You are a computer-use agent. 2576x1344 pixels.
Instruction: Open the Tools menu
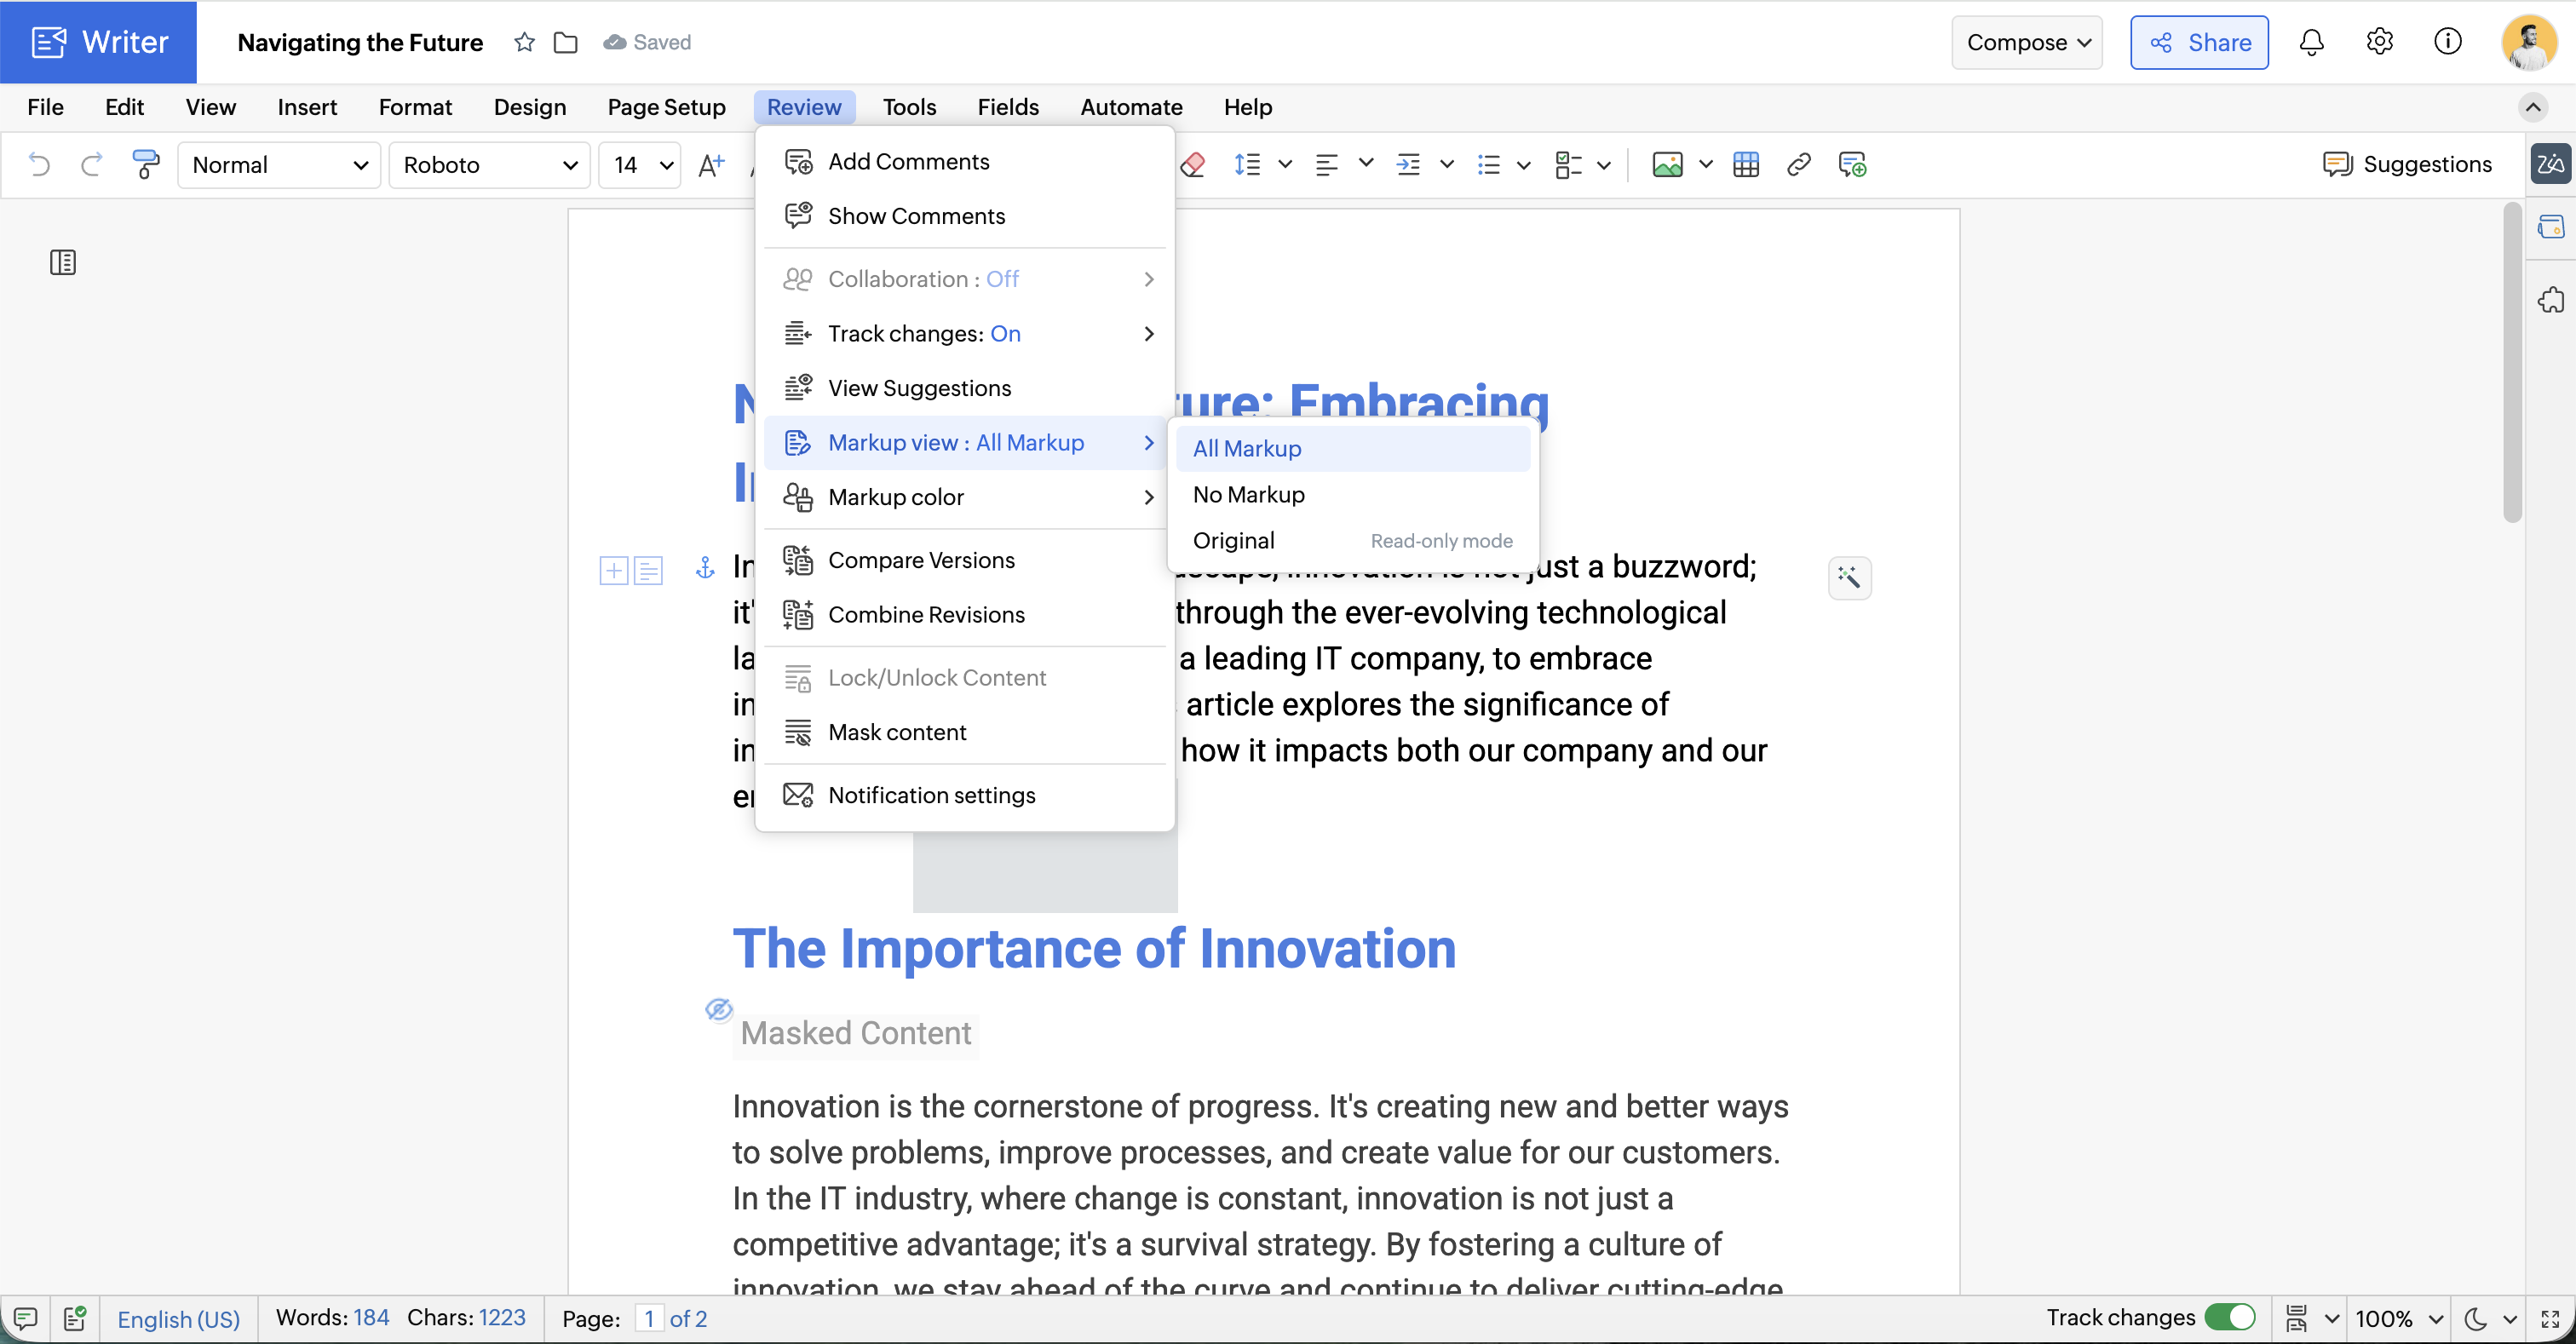pyautogui.click(x=909, y=107)
